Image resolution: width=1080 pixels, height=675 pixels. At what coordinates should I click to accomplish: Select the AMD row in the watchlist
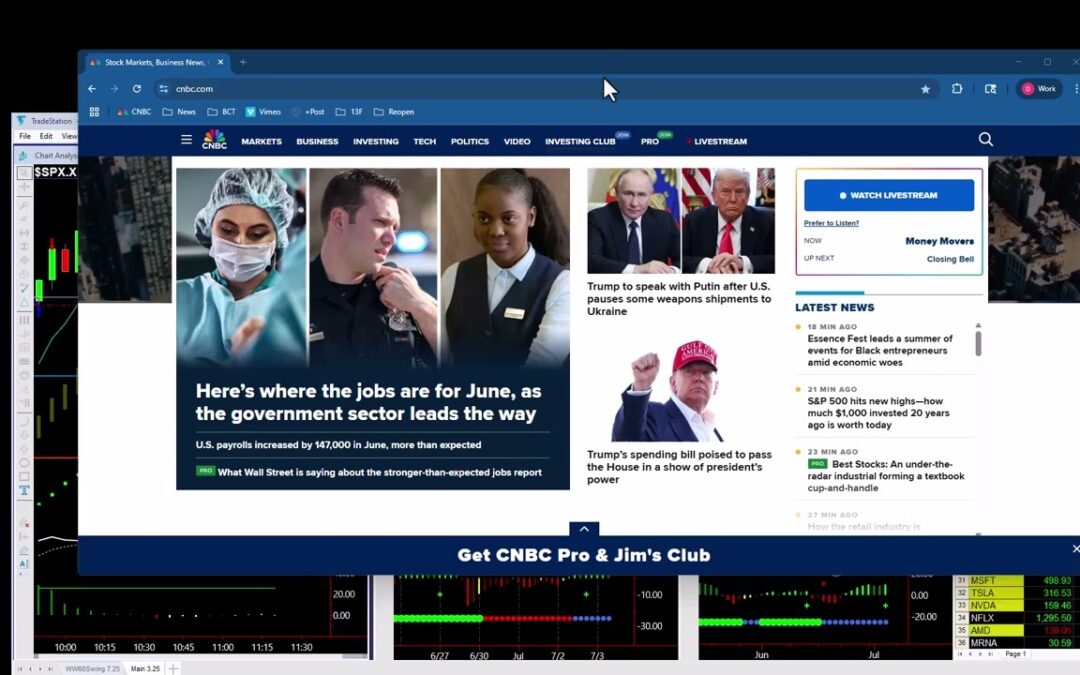[x=1014, y=630]
